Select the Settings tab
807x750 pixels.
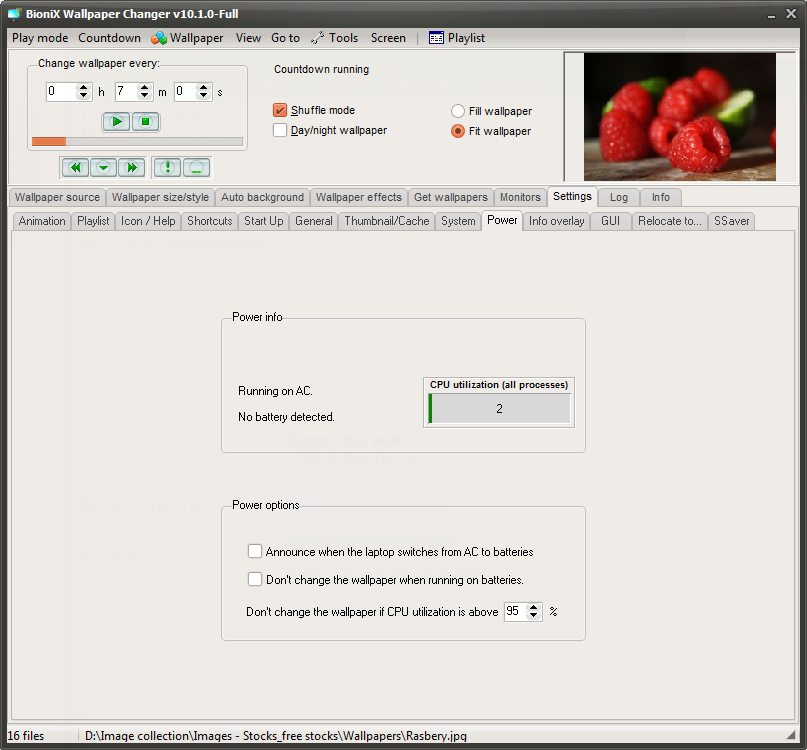(572, 197)
